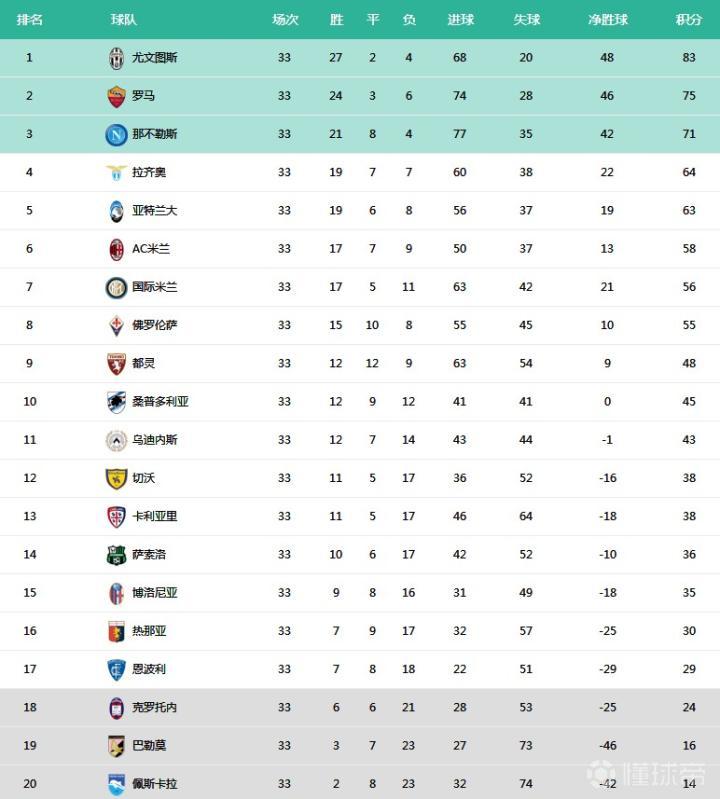This screenshot has width=720, height=799.
Task: Click the Juventus club crest icon
Action: click(x=117, y=58)
